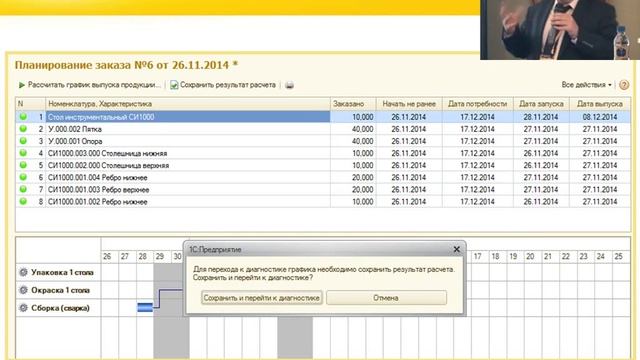Viewport: 640px width, 360px height.
Task: Click the 'Дата запуска' column header
Action: coord(541,104)
